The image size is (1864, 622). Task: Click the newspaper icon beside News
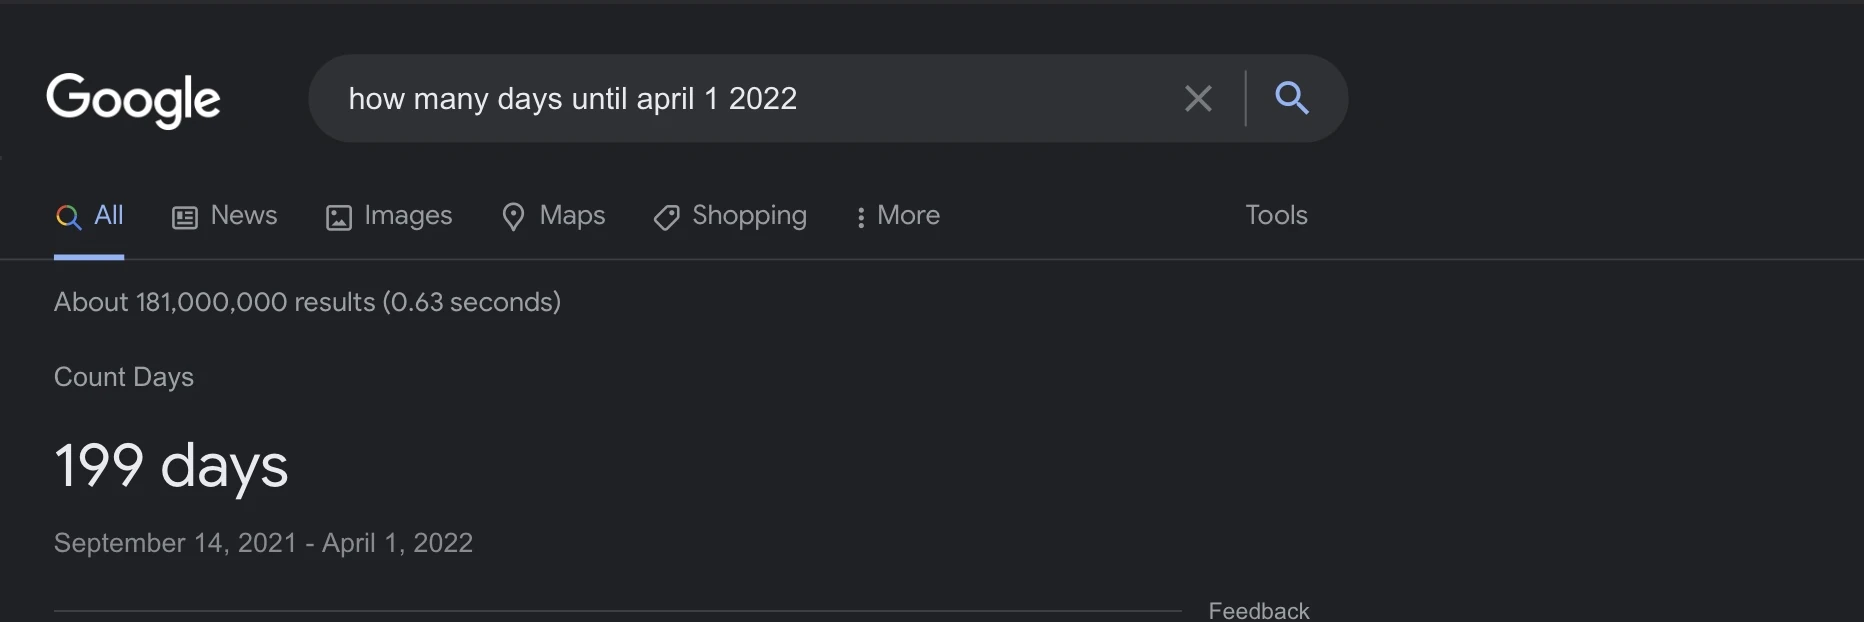coord(185,217)
